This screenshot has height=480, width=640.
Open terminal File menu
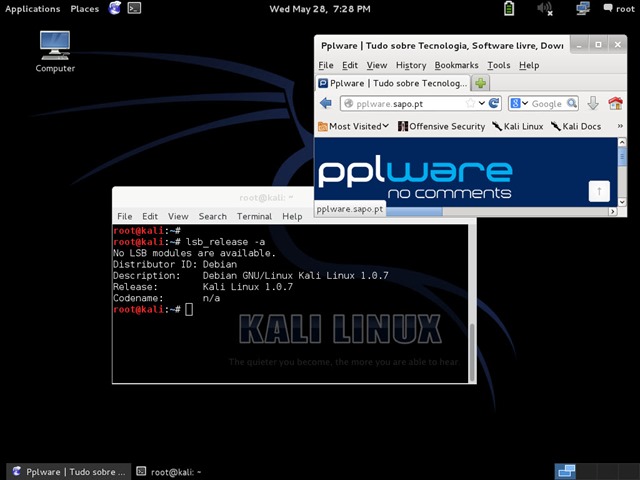coord(124,216)
